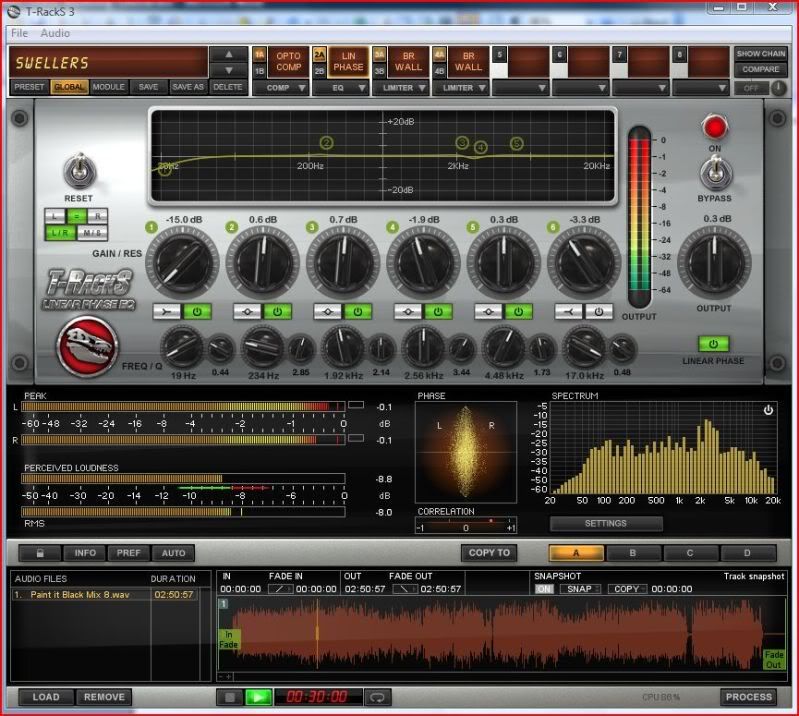Click the T-Rex skull logo button
Viewport: 799px width, 716px height.
point(88,347)
